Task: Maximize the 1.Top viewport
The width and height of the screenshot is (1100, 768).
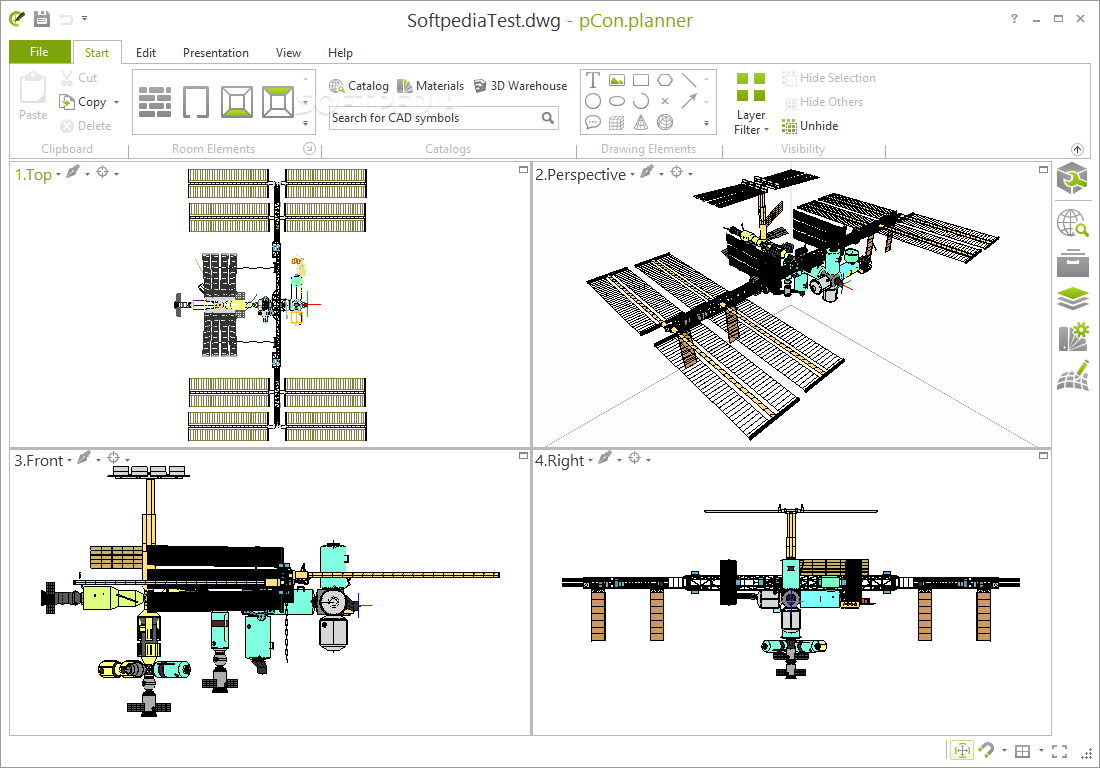Action: (523, 170)
